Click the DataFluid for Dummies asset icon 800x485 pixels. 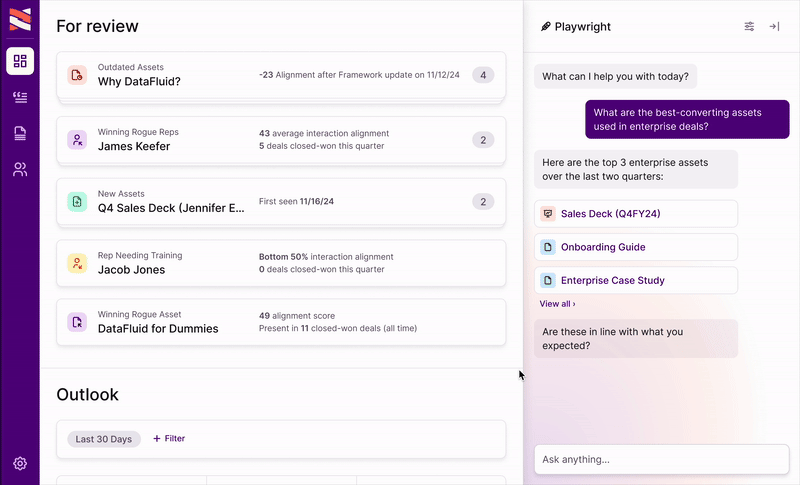click(x=77, y=321)
